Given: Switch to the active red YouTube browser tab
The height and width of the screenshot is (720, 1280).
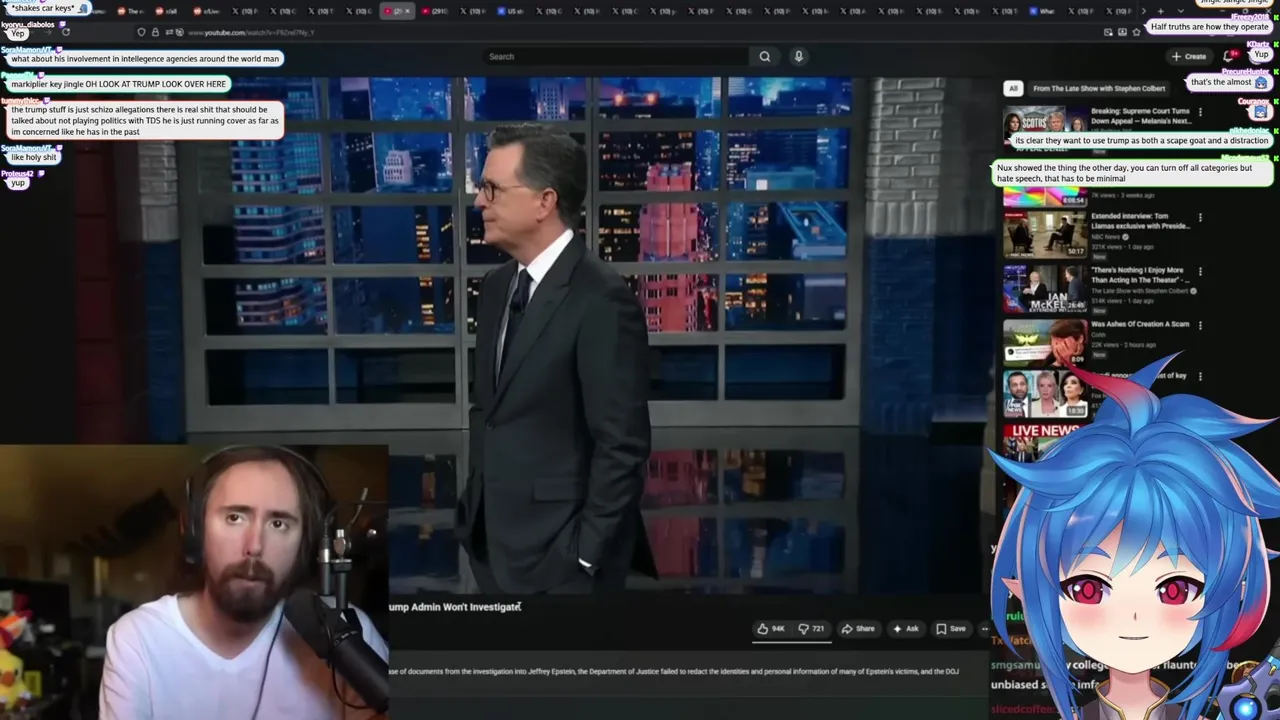Looking at the screenshot, I should (396, 11).
